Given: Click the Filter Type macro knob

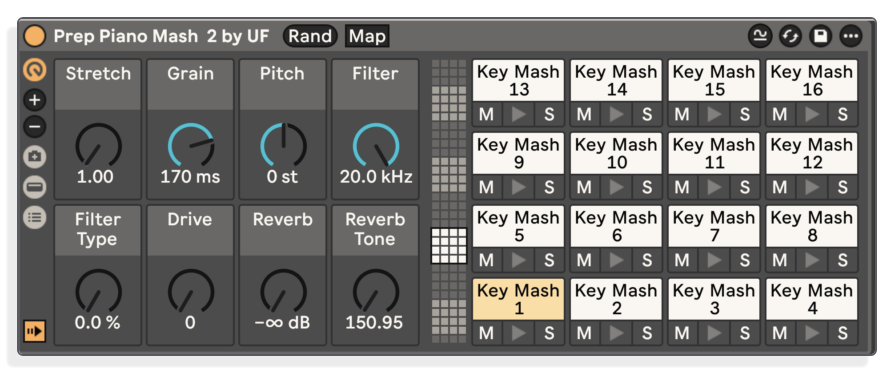Looking at the screenshot, I should tap(98, 291).
